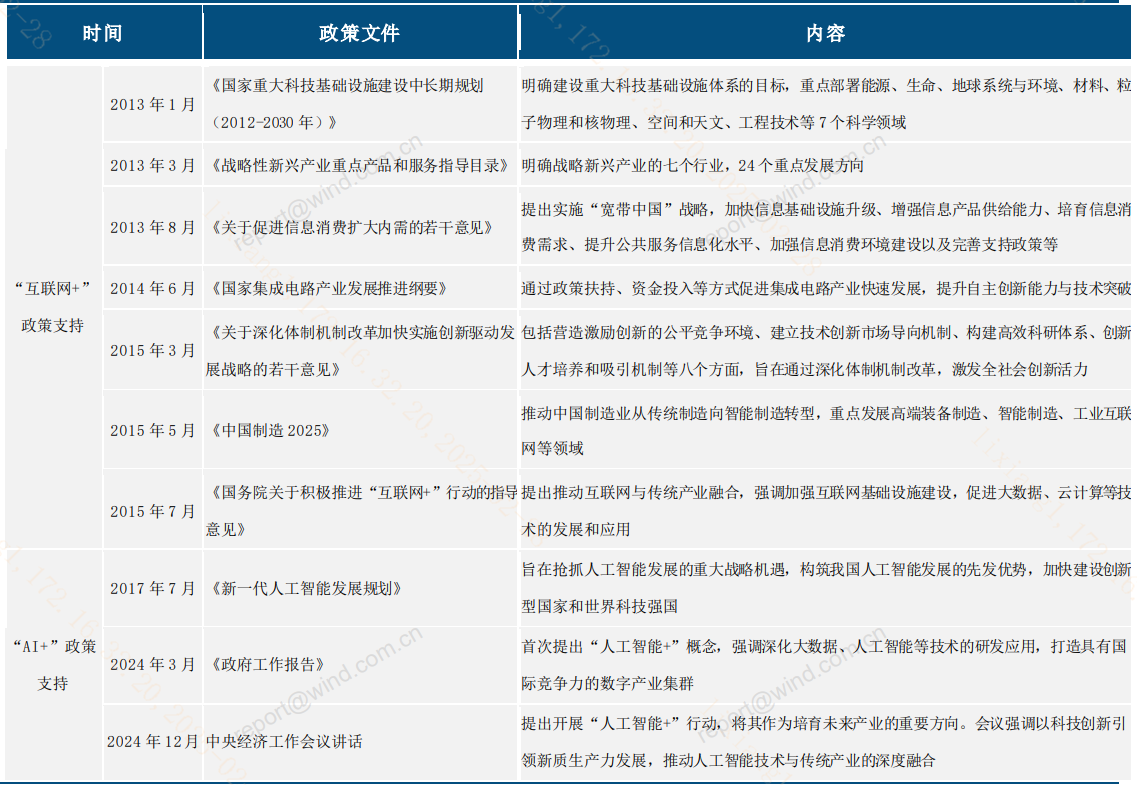Screen dimensions: 1137x785
Task: Select the 《战略性新兴产业重点产品和服务指导目录》 title
Action: (360, 166)
